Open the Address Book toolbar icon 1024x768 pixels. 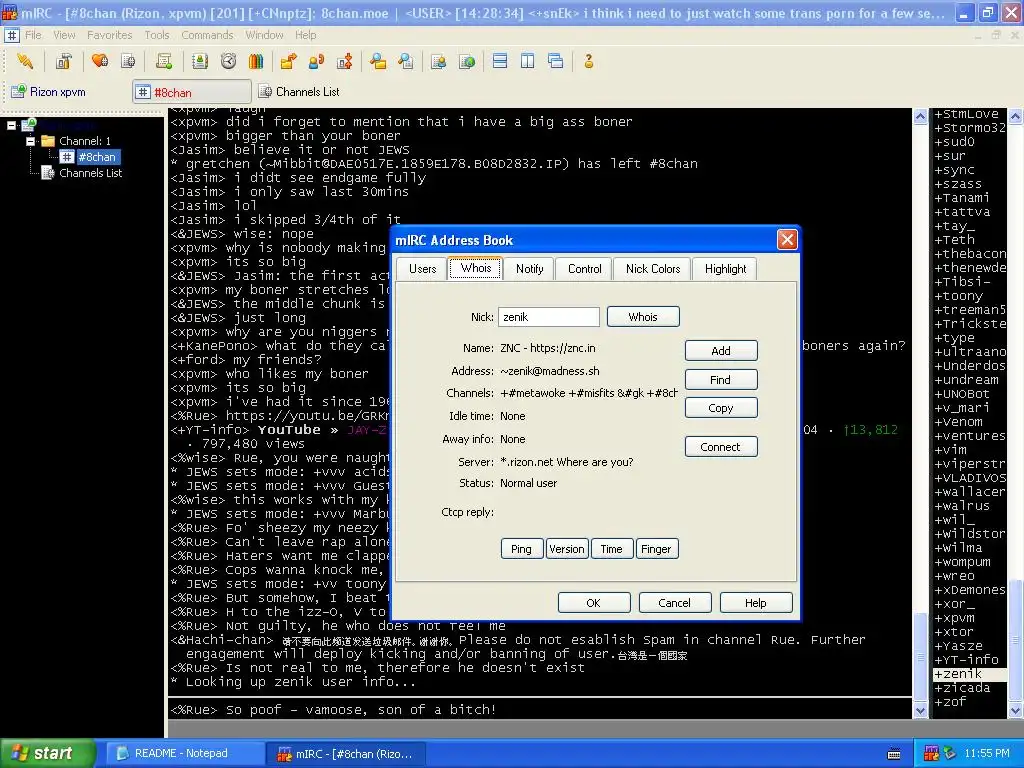pos(200,61)
